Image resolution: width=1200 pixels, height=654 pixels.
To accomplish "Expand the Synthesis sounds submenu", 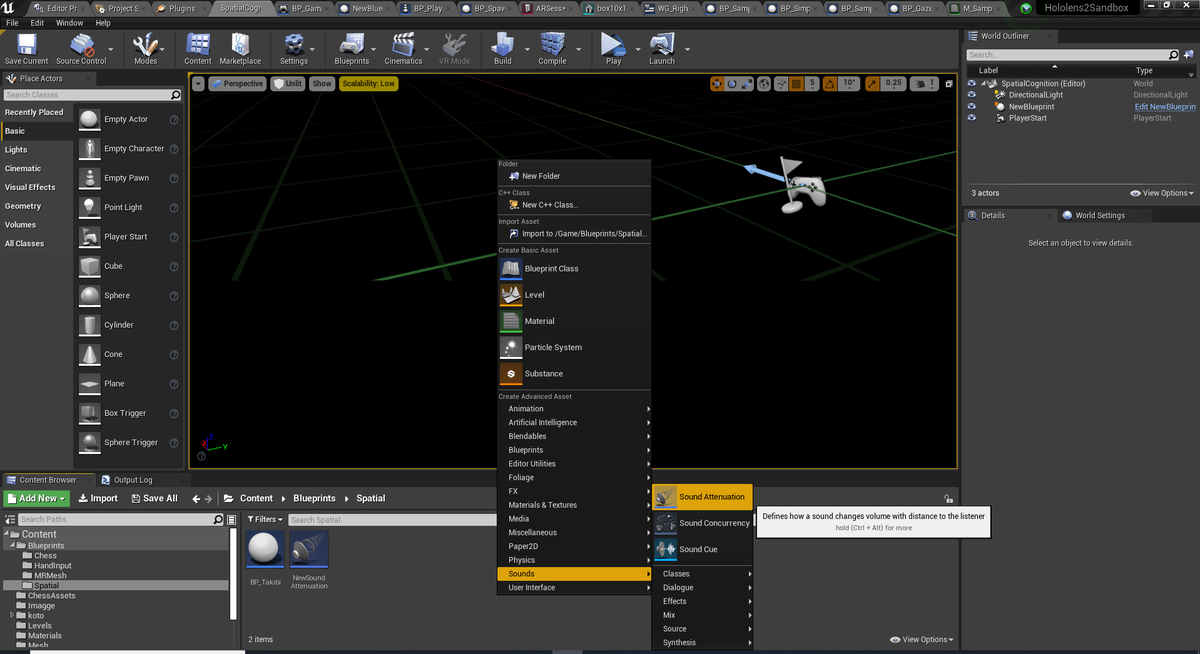I will (703, 642).
